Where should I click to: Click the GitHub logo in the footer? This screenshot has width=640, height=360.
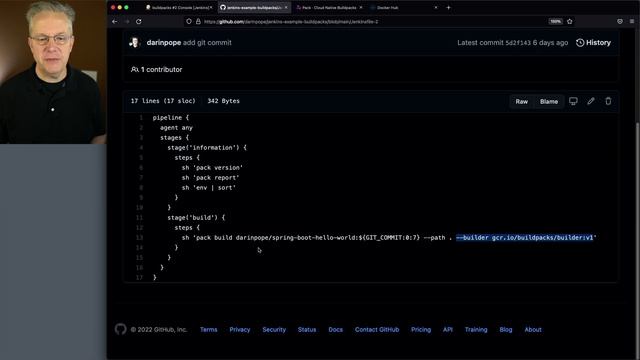tap(120, 329)
